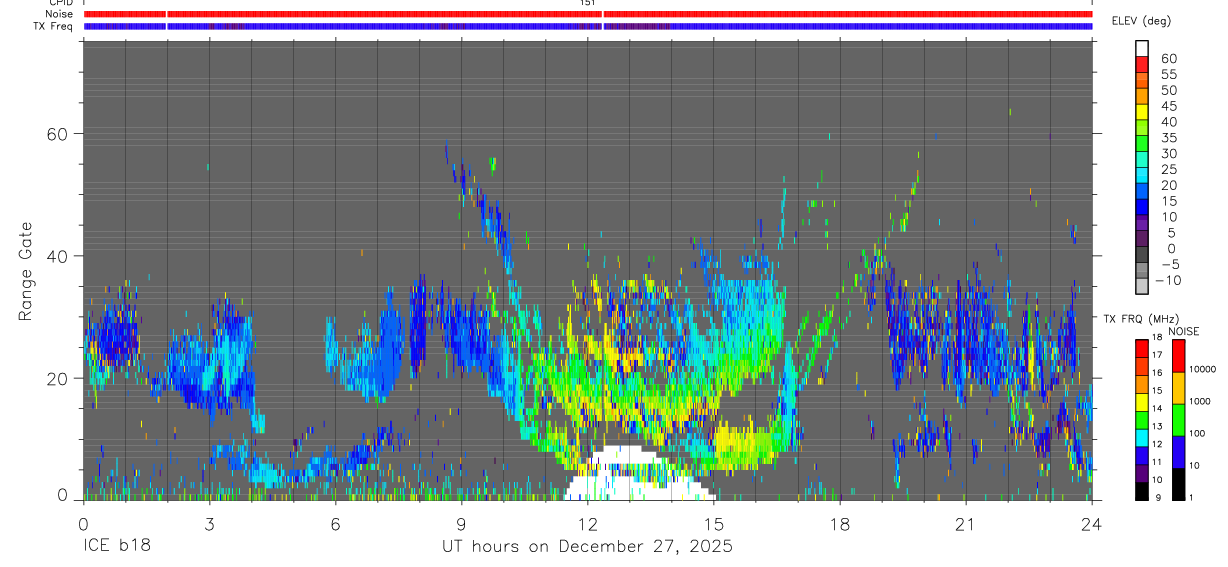Click the blue 10 segment of NOISE colorbar
Viewport: 1228px width, 567px height.
click(x=1179, y=452)
